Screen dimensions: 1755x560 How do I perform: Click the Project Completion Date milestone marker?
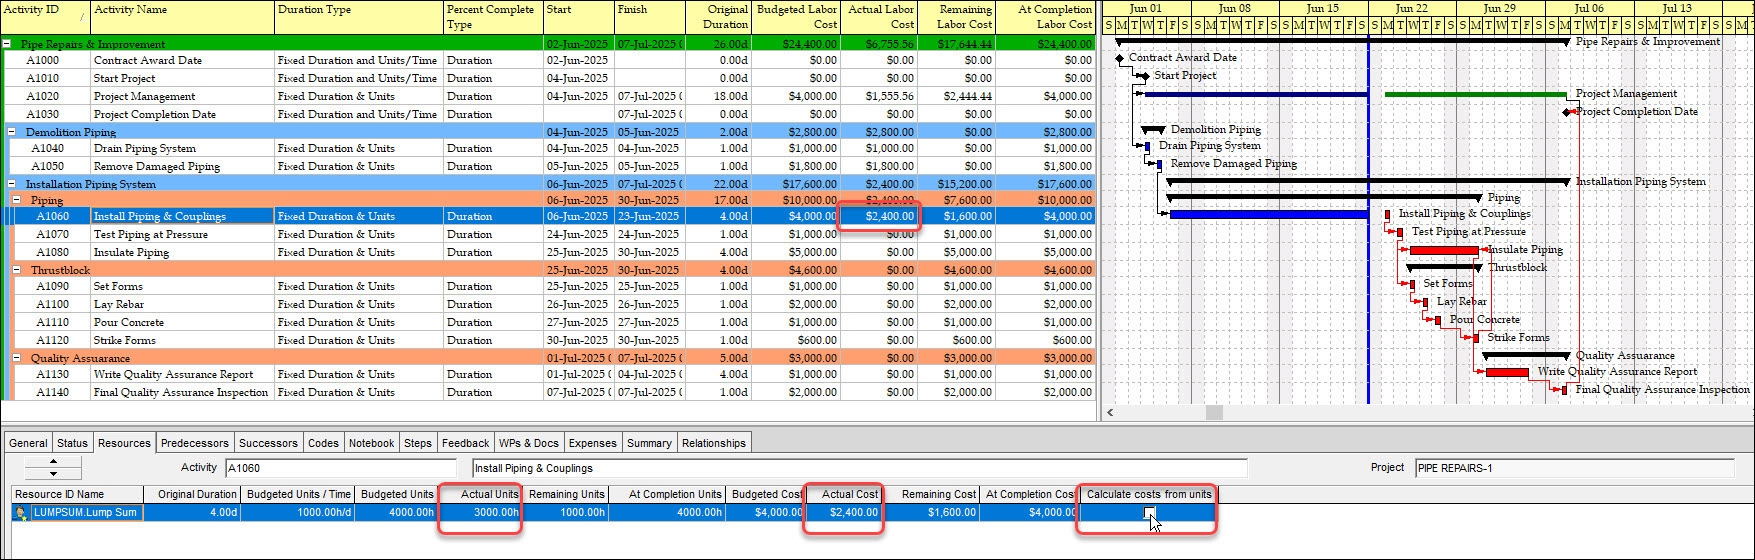(x=1567, y=112)
